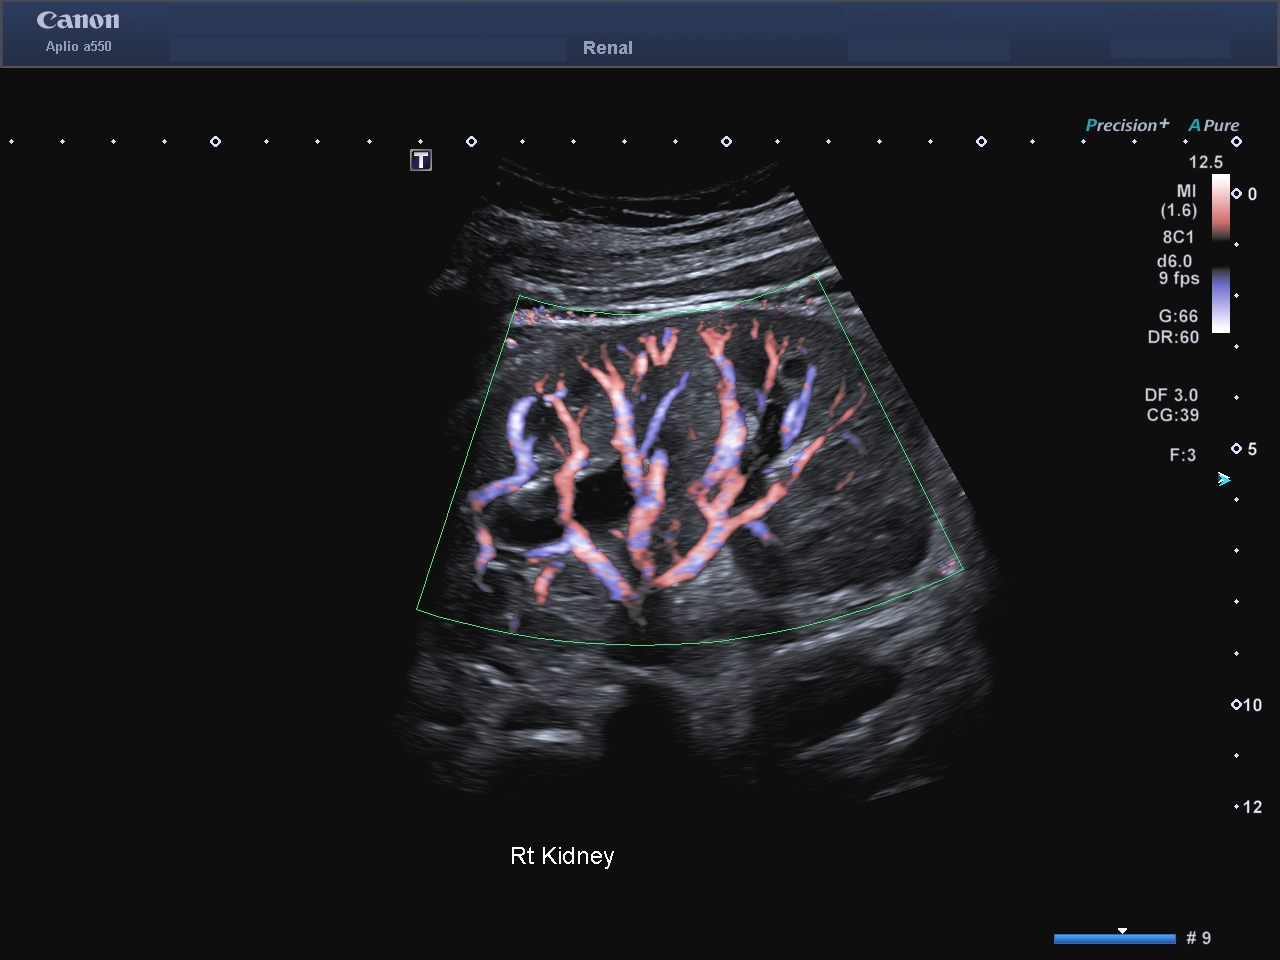The width and height of the screenshot is (1280, 960).
Task: Click the red-to-blue color Doppler scale bar
Action: [1221, 253]
